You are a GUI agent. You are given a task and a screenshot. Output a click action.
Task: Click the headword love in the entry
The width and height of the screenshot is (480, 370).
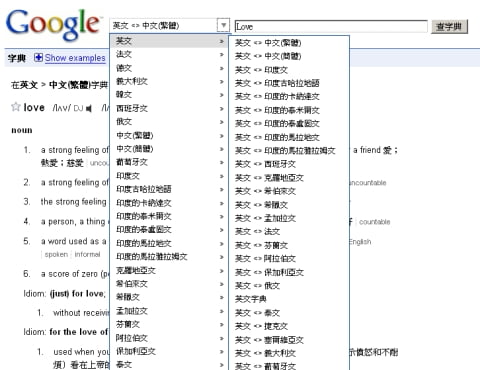pyautogui.click(x=34, y=108)
